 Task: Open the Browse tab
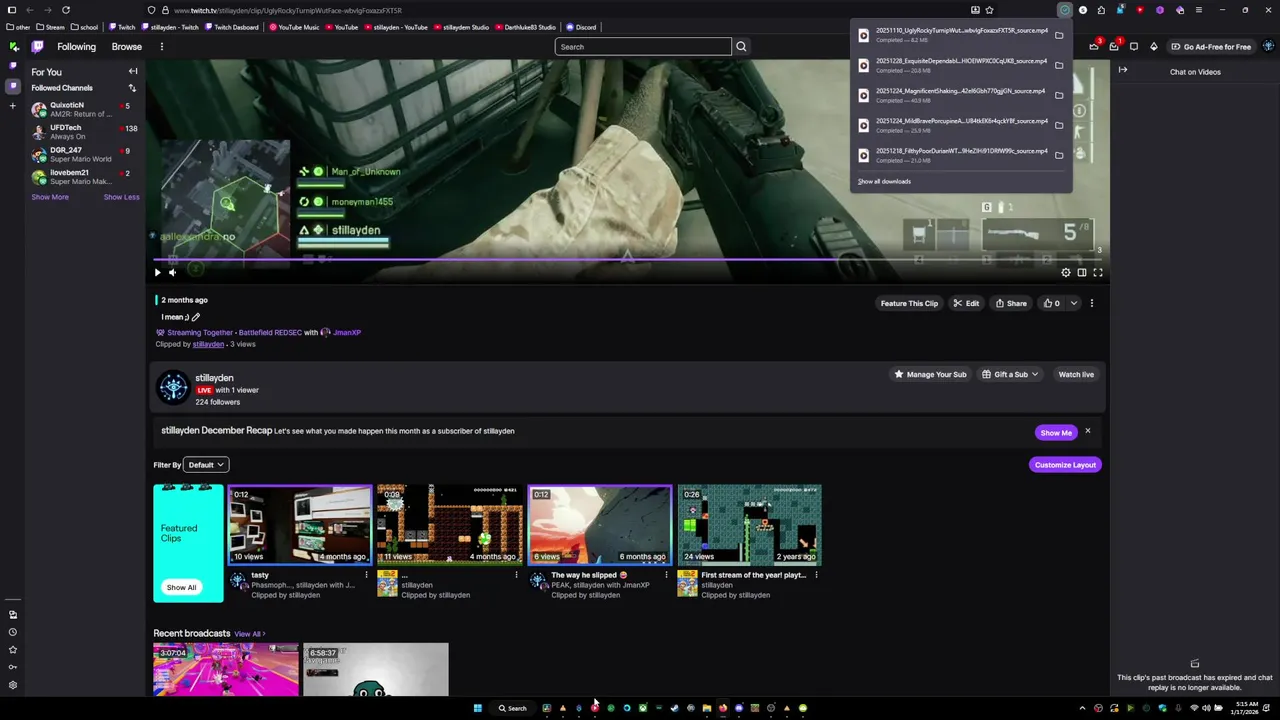[x=126, y=47]
